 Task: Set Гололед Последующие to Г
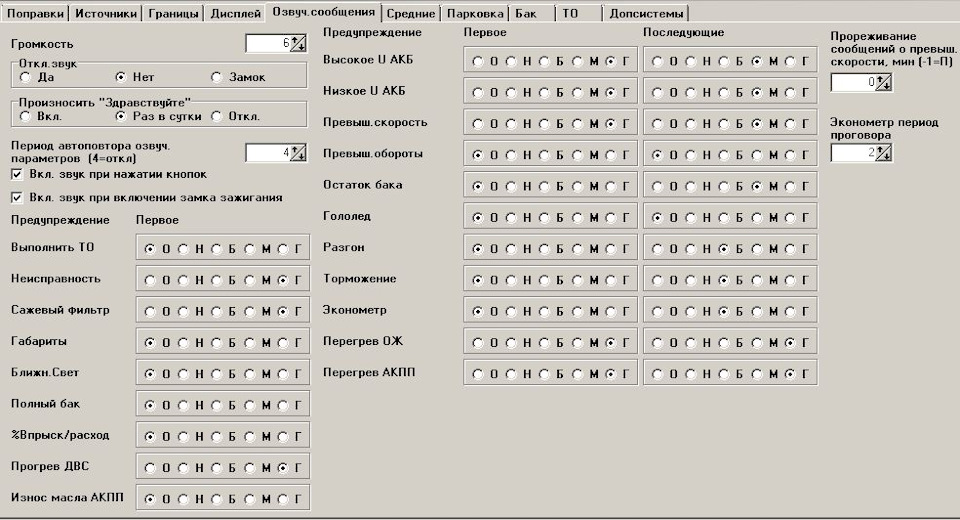[x=797, y=217]
